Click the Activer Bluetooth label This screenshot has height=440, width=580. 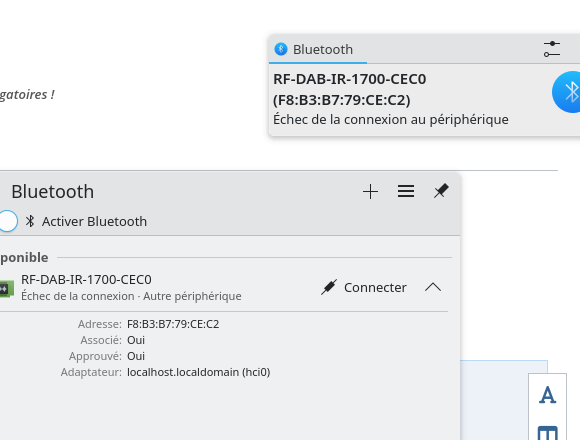94,221
